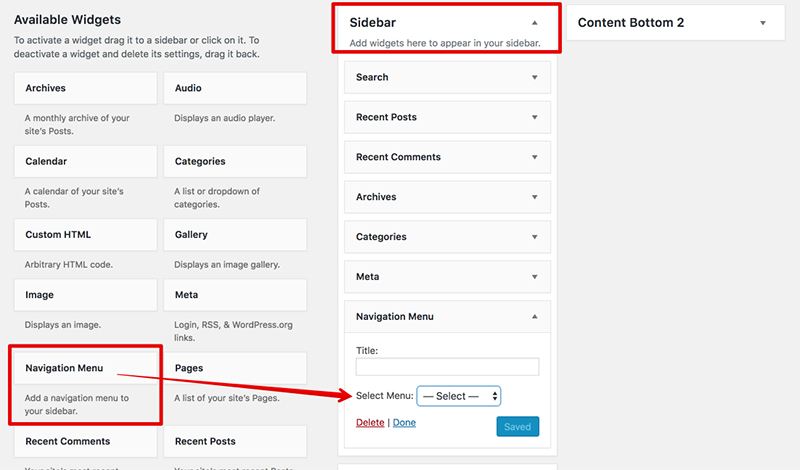Expand the sidebar Recent Posts widget arrow

(x=534, y=117)
